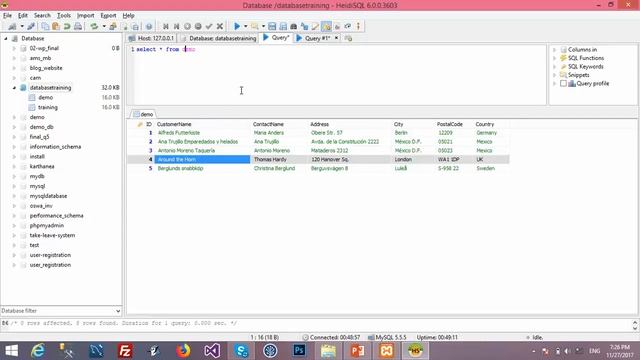Screen dimensions: 640x360
Task: Expand the 02-wp_final database node
Action: click(x=14, y=48)
